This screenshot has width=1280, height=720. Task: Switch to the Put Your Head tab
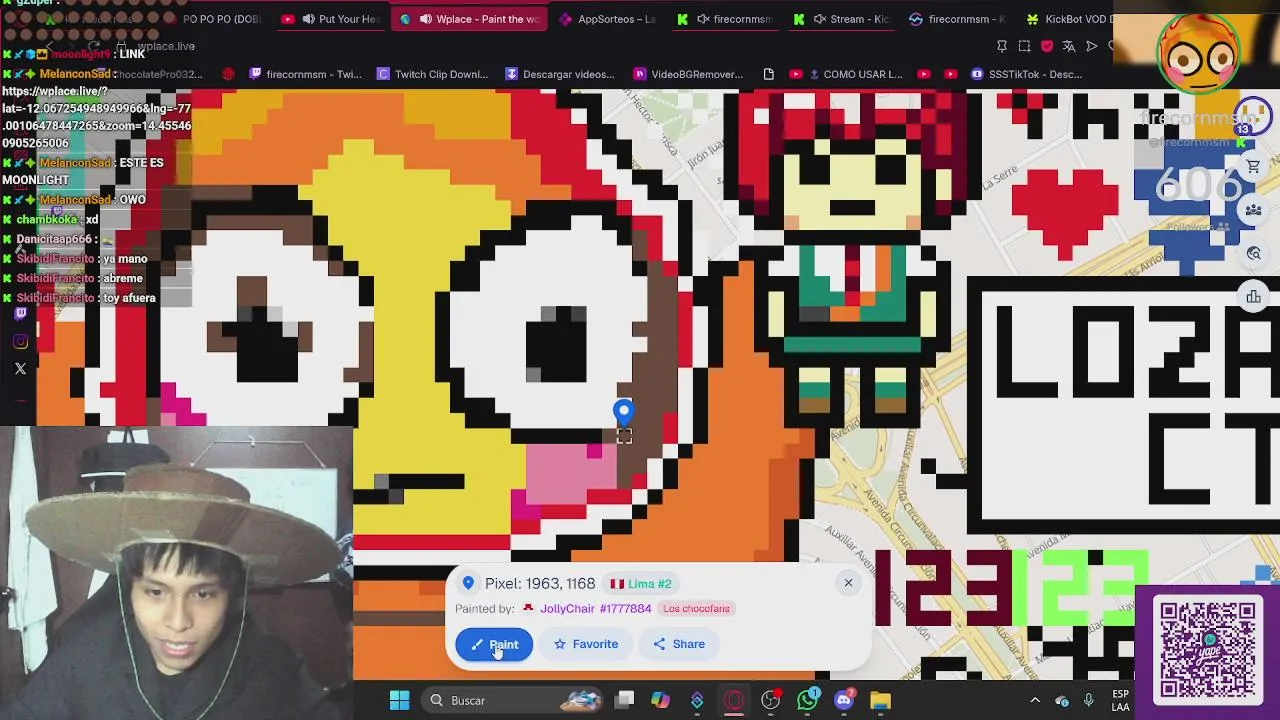[330, 19]
